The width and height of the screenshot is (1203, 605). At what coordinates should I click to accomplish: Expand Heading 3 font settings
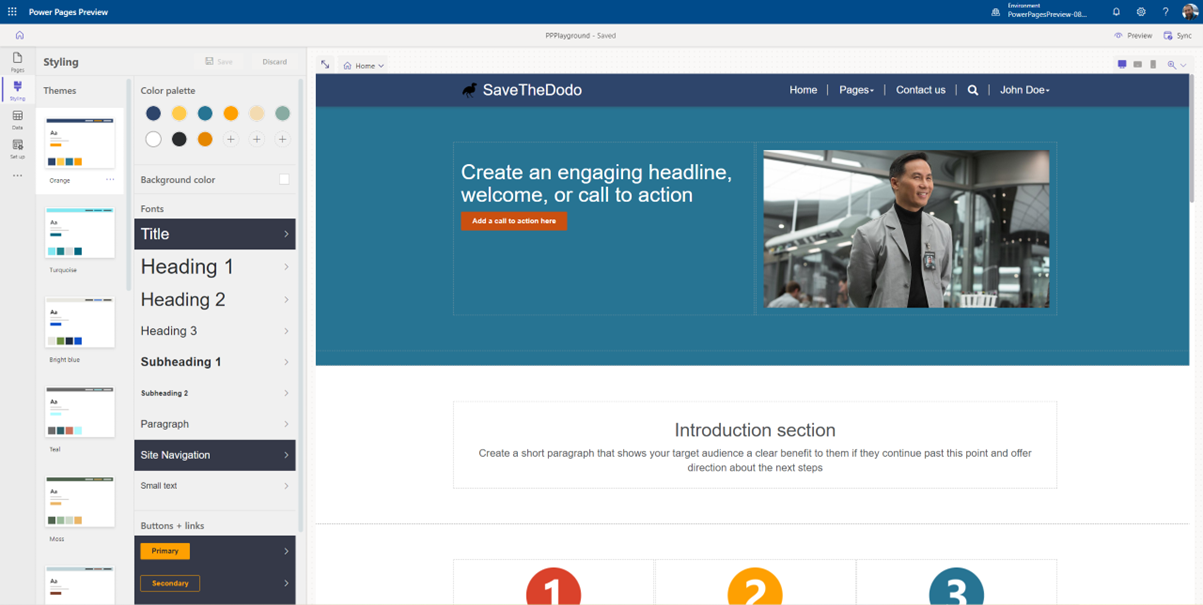pyautogui.click(x=215, y=331)
